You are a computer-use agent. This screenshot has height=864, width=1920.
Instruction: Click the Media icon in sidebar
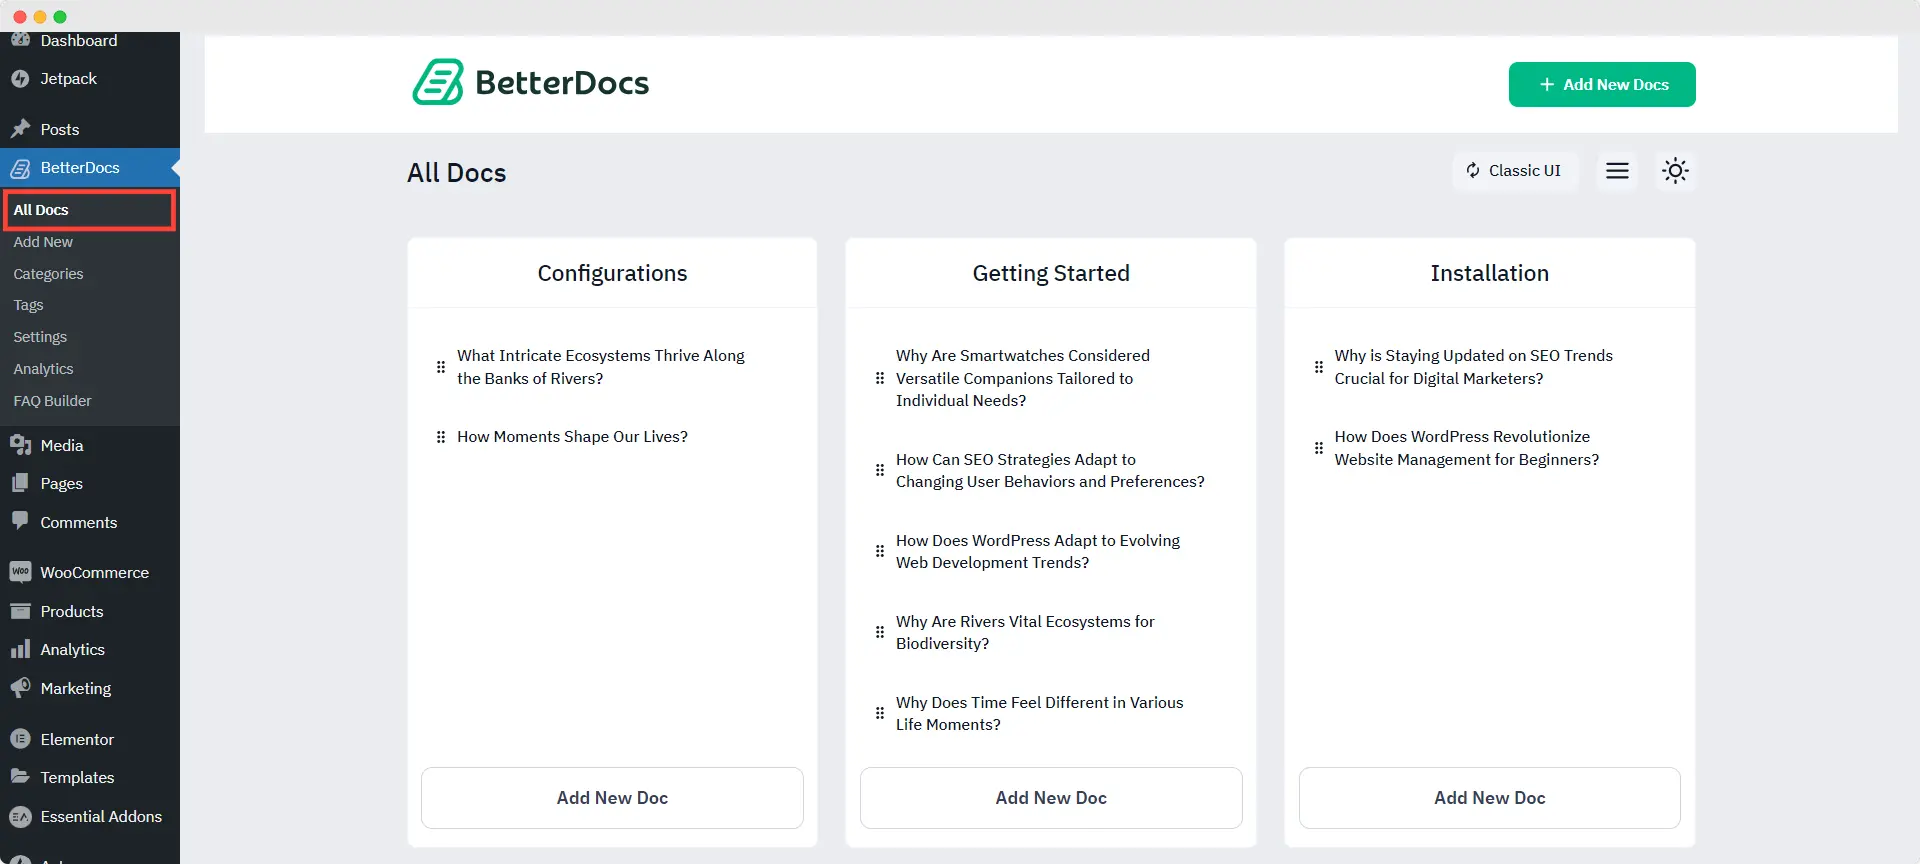(x=20, y=445)
